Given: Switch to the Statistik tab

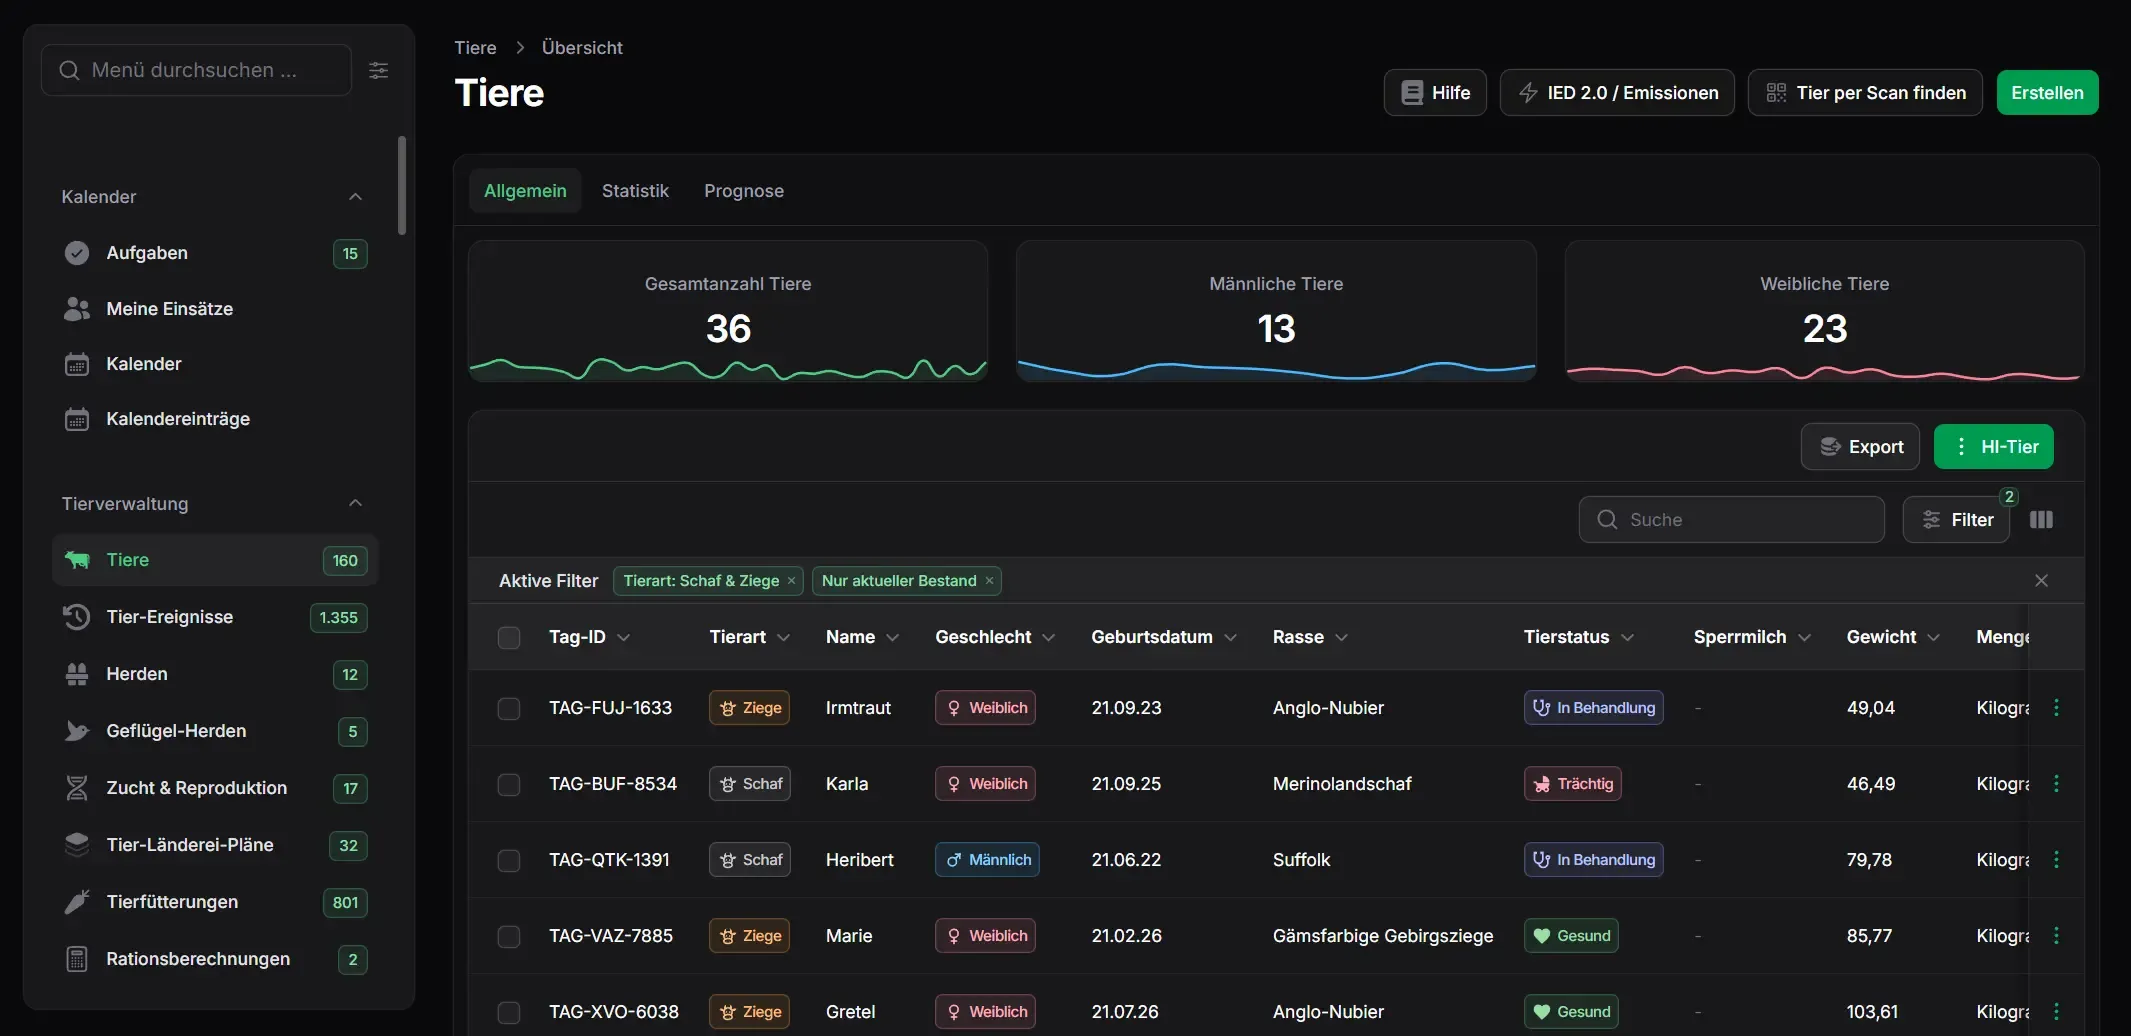Looking at the screenshot, I should [635, 191].
